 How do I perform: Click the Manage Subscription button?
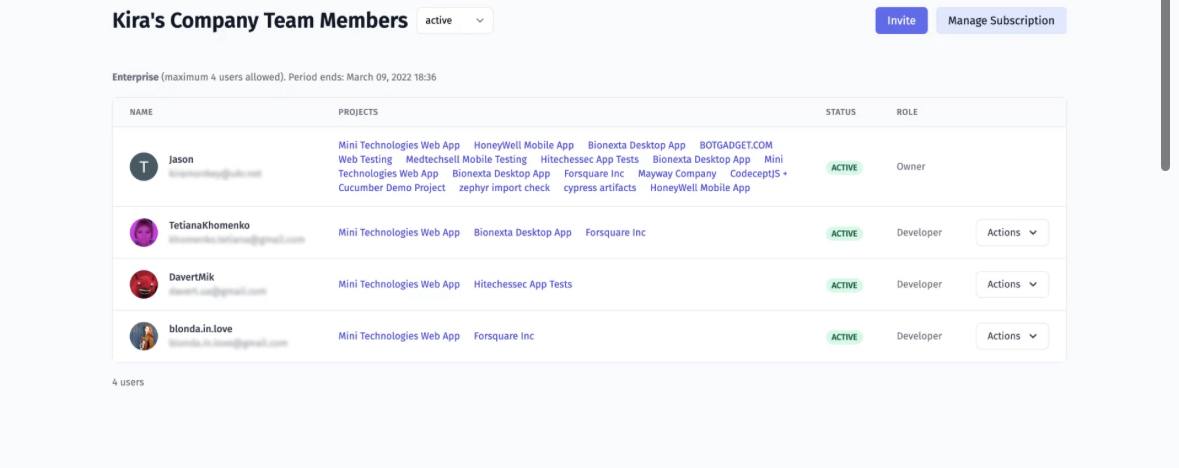click(1001, 21)
